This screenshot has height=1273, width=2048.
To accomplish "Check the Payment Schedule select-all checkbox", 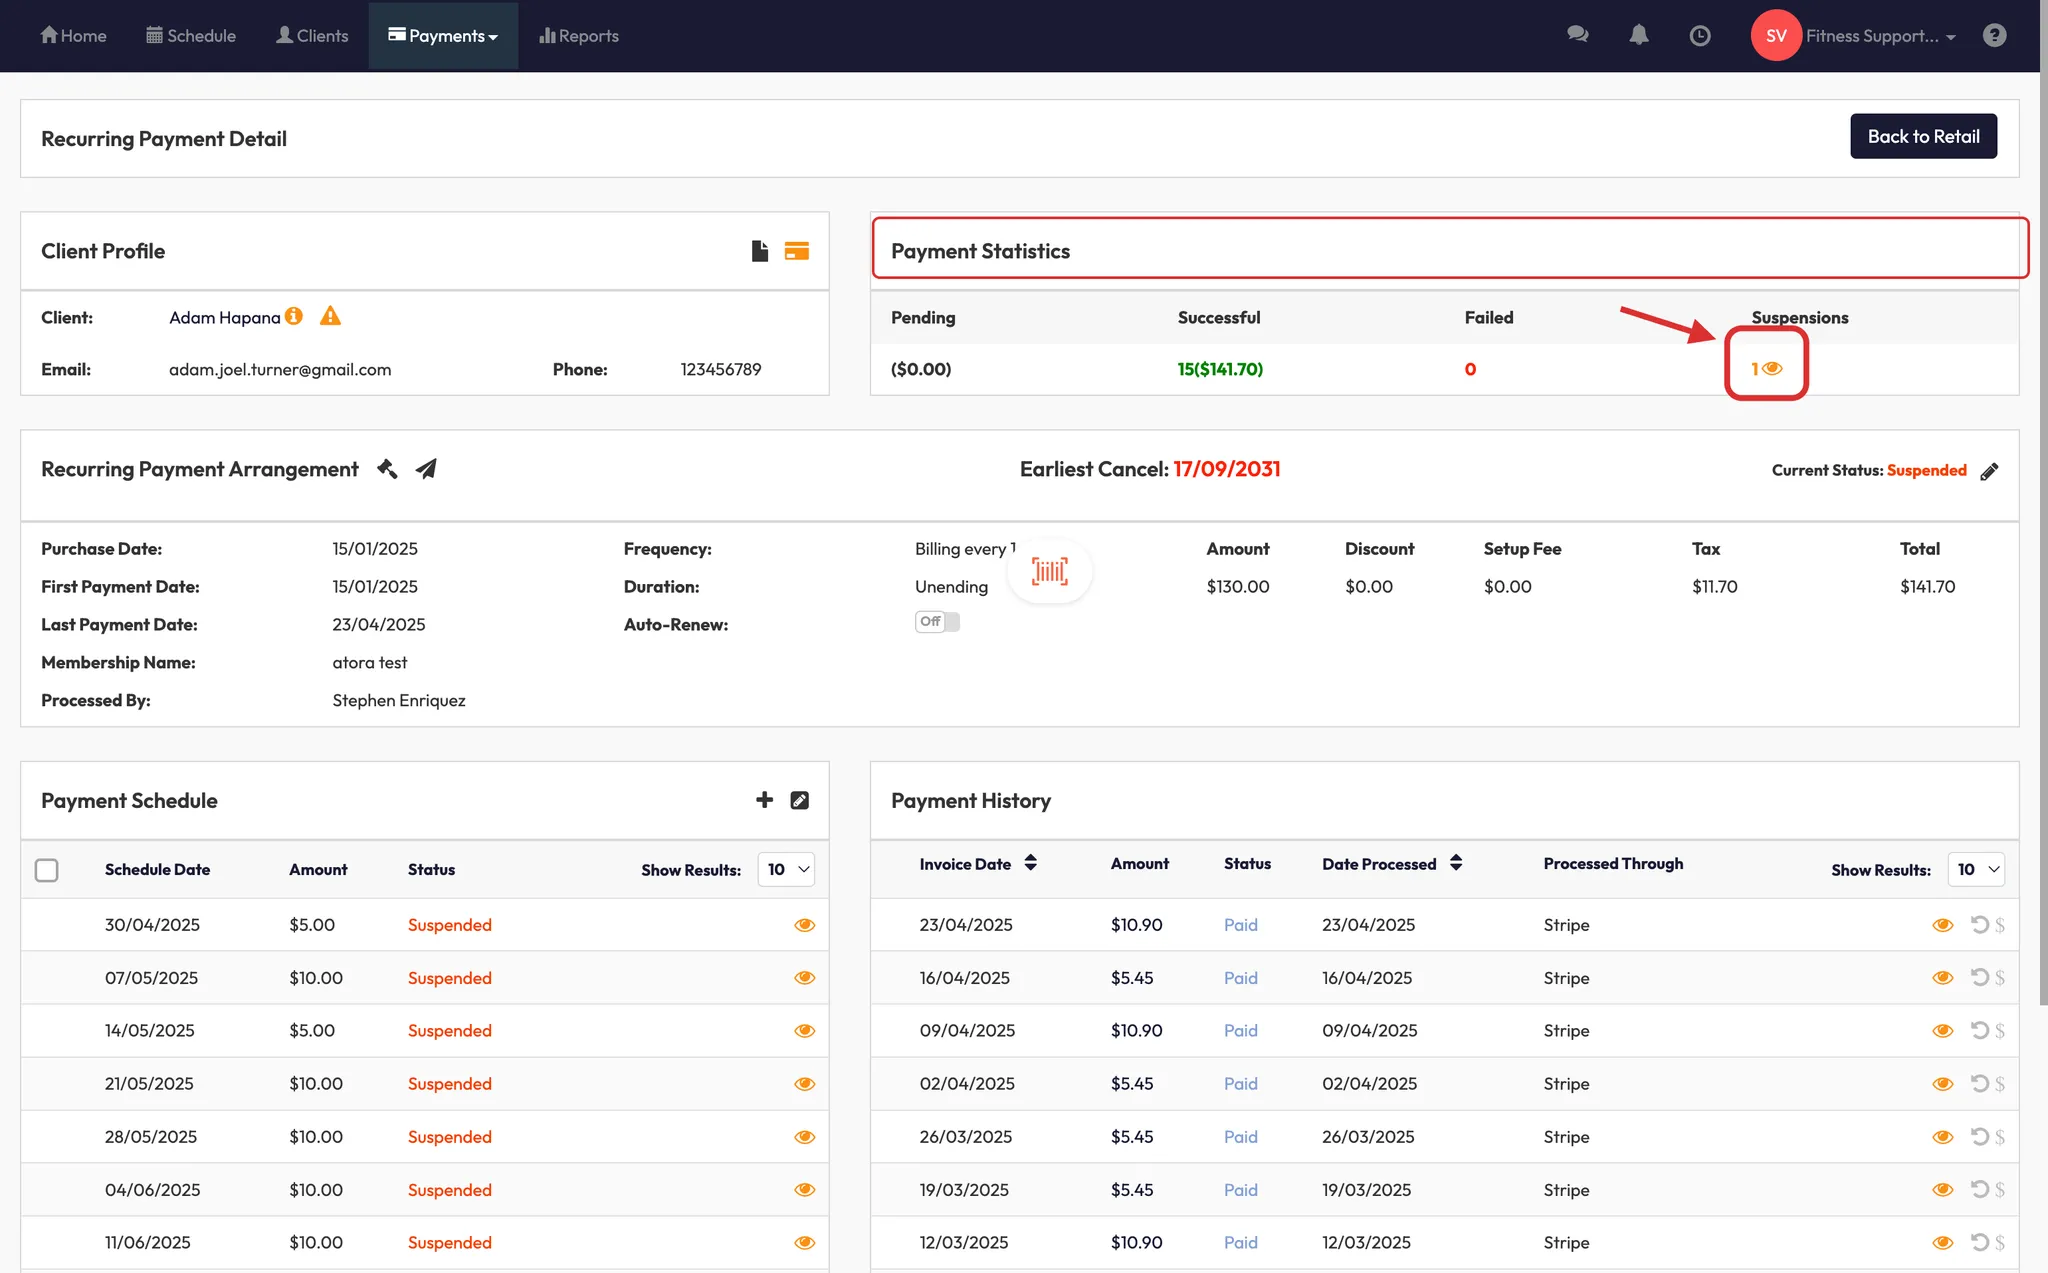I will pyautogui.click(x=47, y=870).
